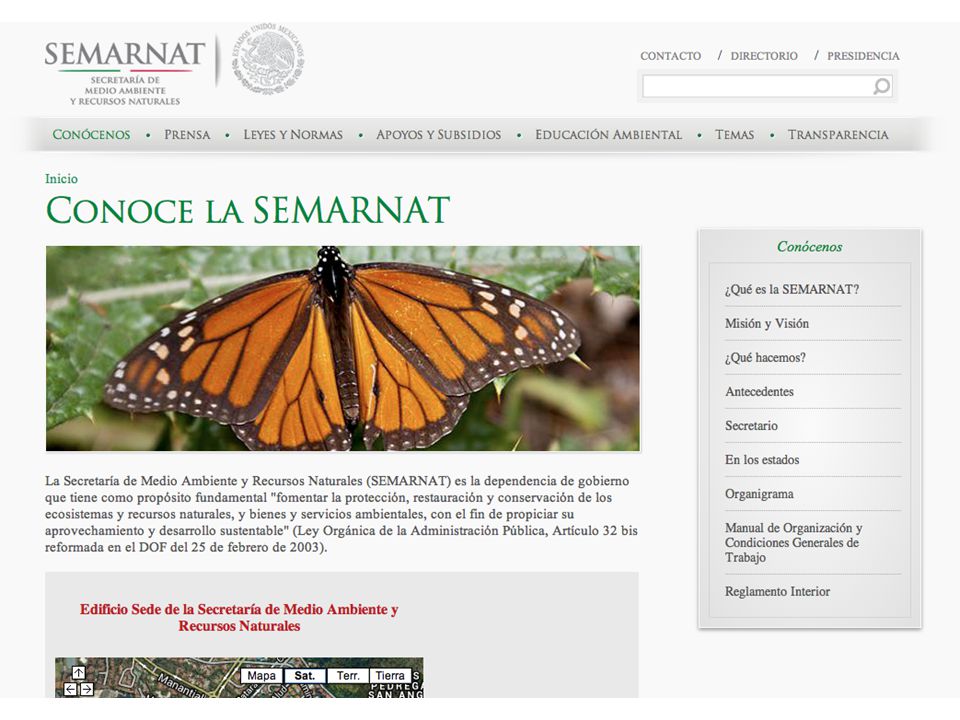Open ¿Qué es la SEMARNAT? sidebar link

[x=792, y=290]
